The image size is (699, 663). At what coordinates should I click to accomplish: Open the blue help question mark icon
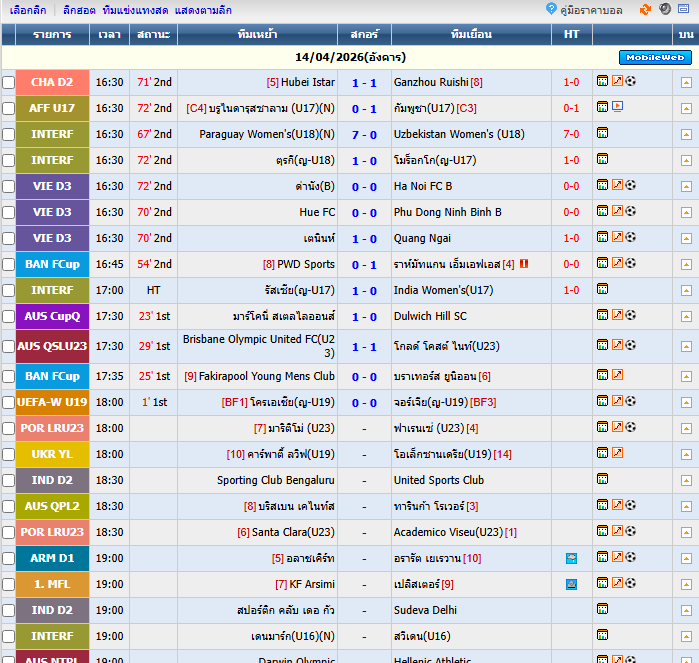[550, 9]
